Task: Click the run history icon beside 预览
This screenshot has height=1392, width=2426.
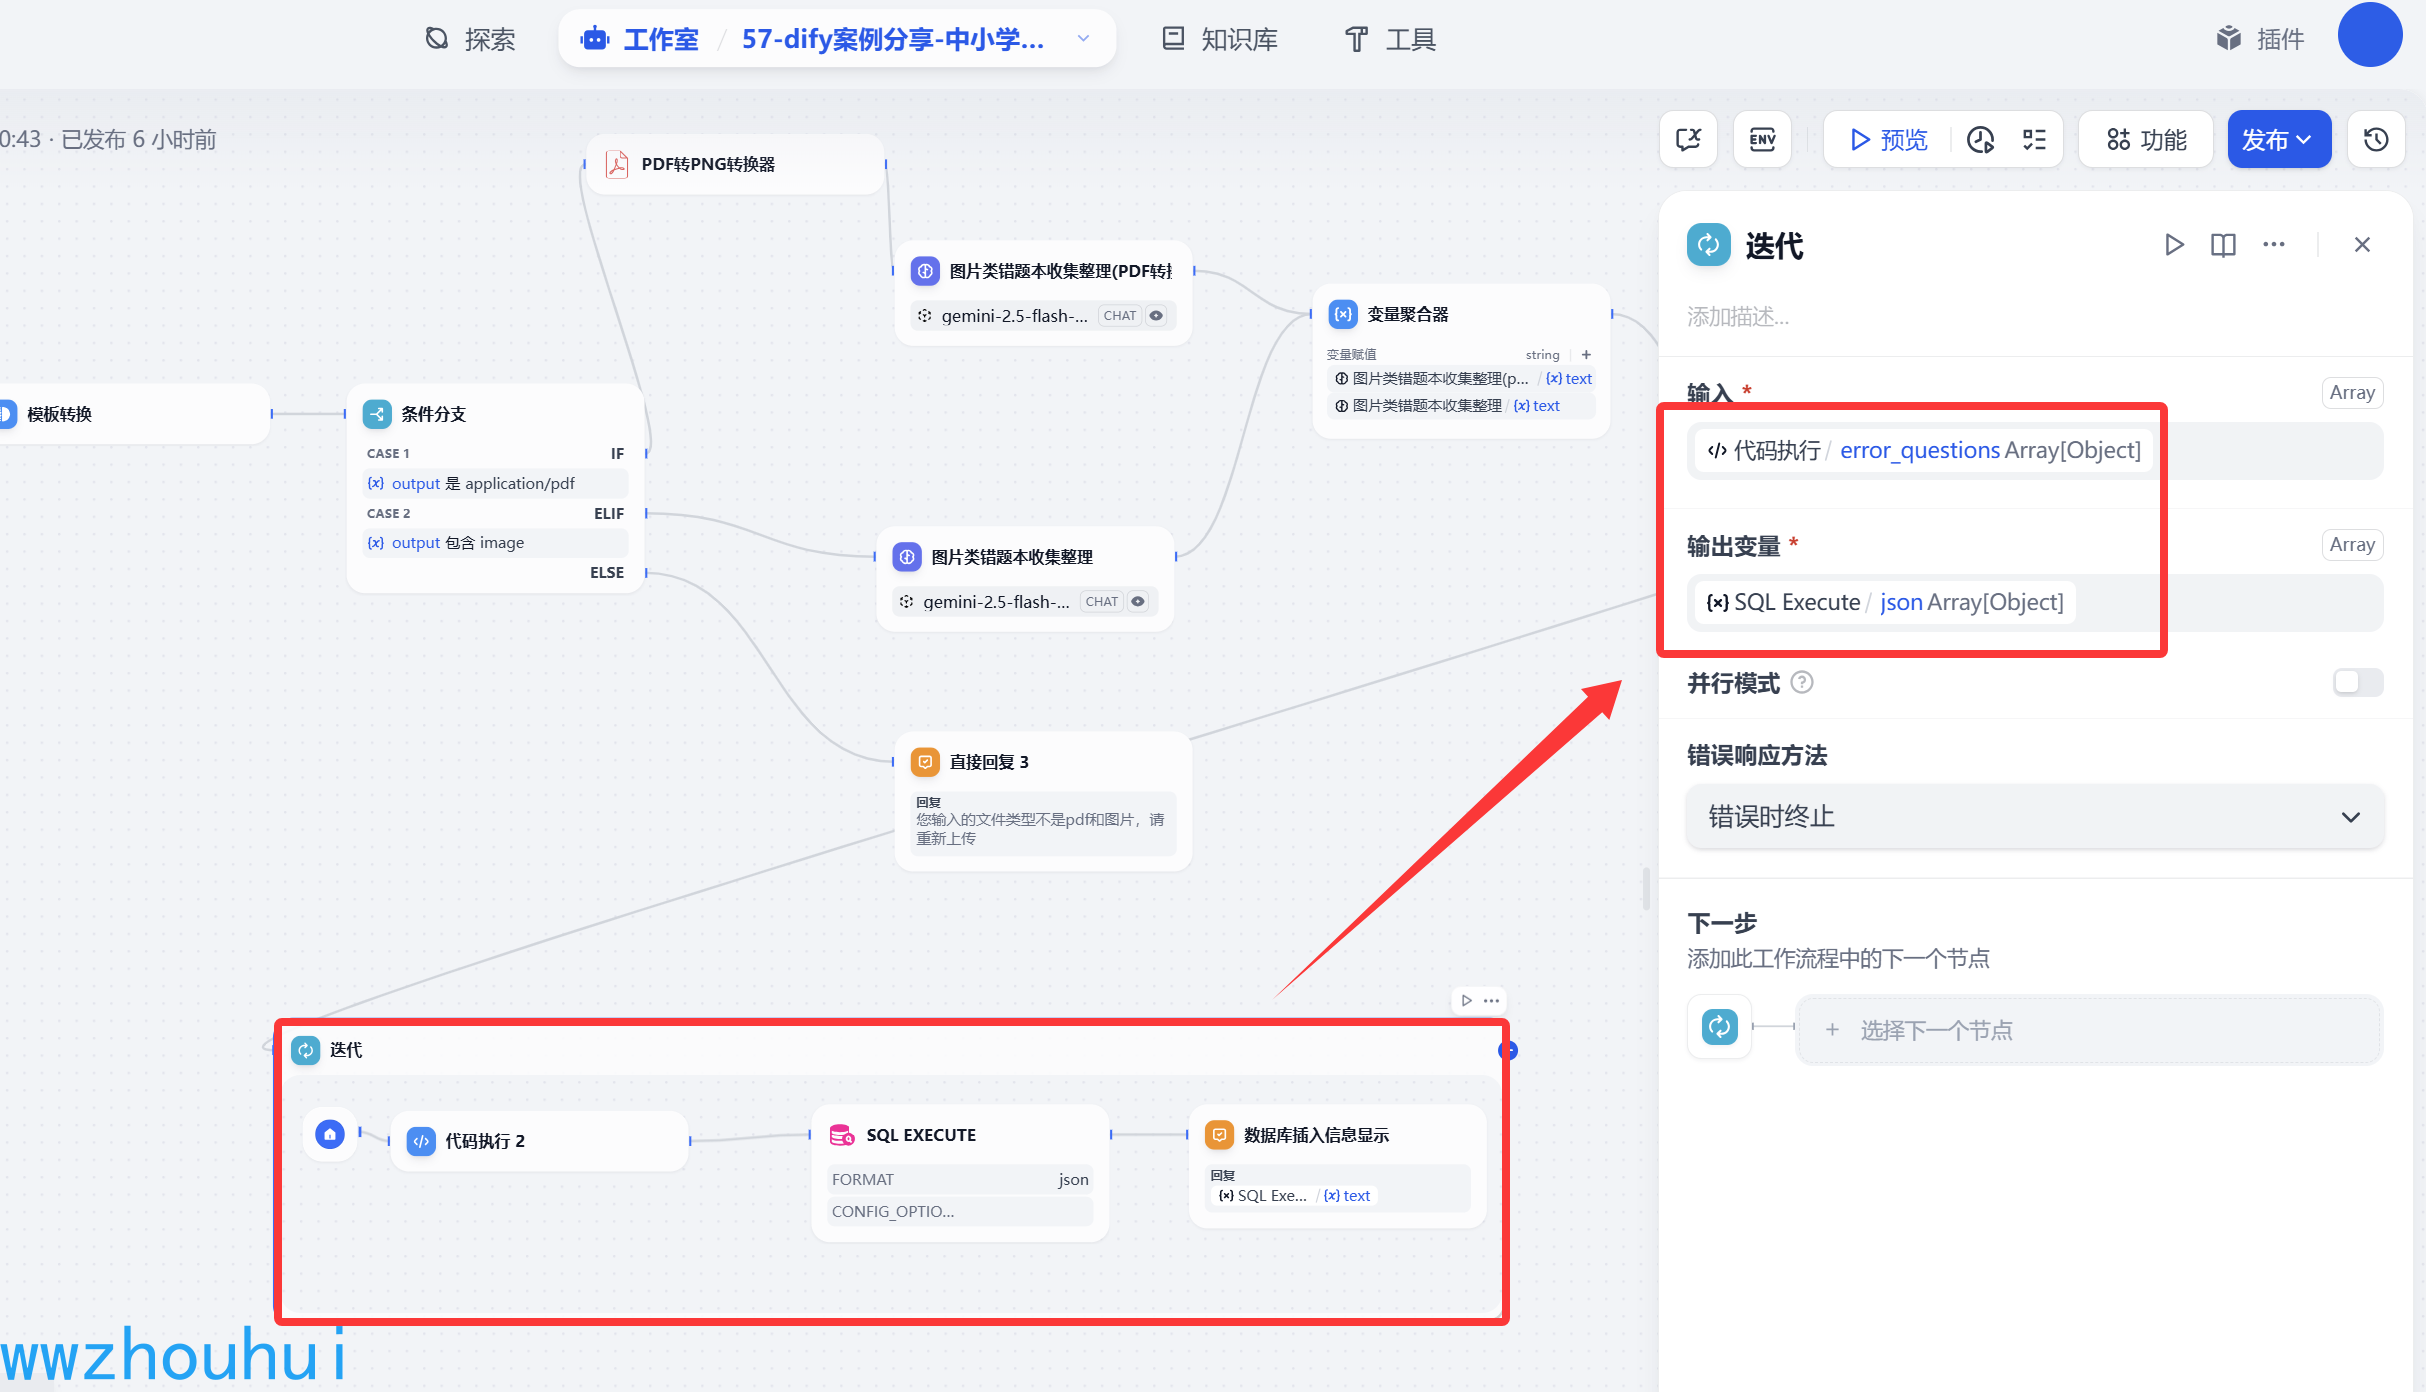Action: pos(1980,140)
